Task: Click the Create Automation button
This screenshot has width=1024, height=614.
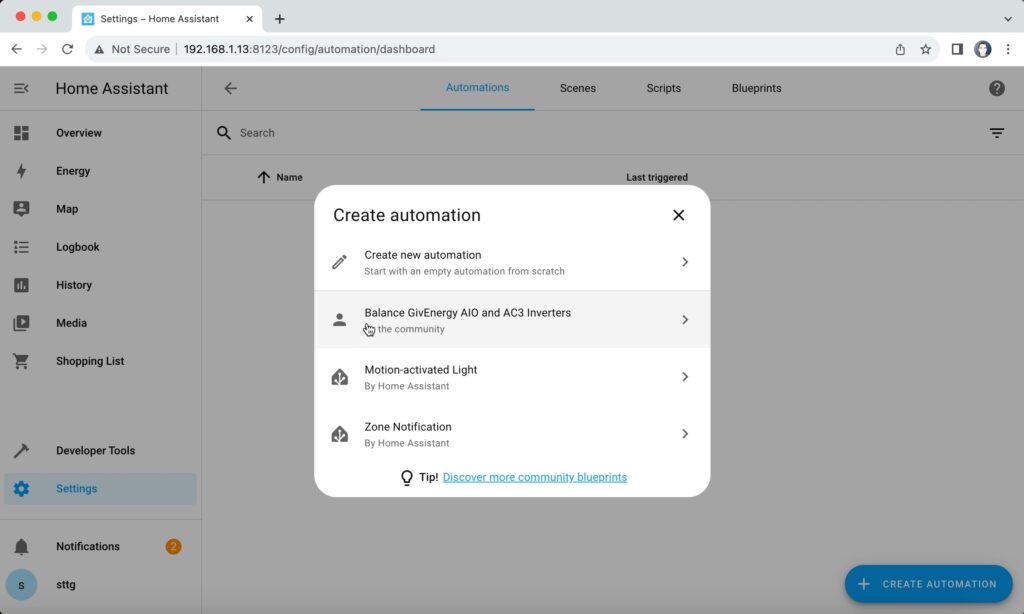Action: (928, 584)
